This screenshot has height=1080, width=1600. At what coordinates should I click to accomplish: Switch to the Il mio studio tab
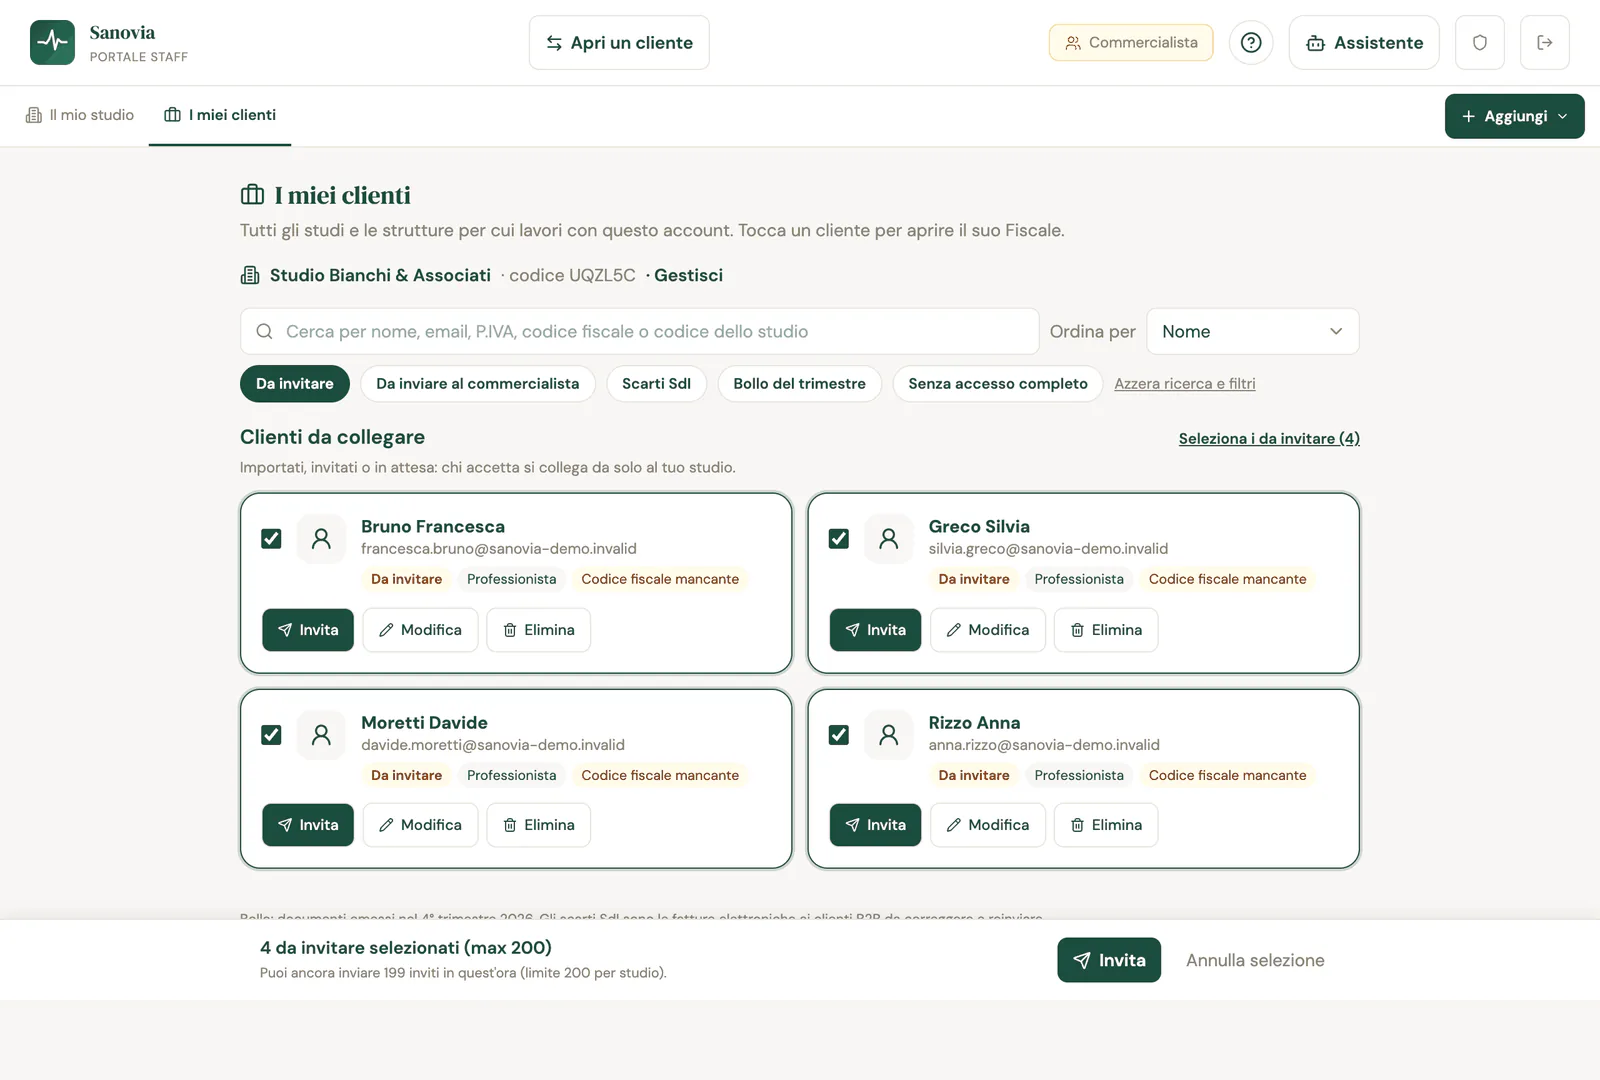point(80,115)
